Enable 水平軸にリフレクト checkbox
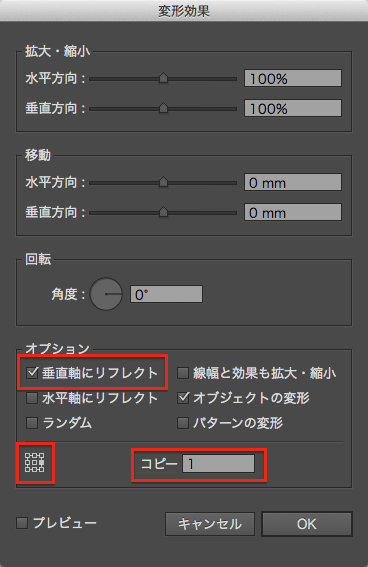368x567 pixels. tap(32, 398)
